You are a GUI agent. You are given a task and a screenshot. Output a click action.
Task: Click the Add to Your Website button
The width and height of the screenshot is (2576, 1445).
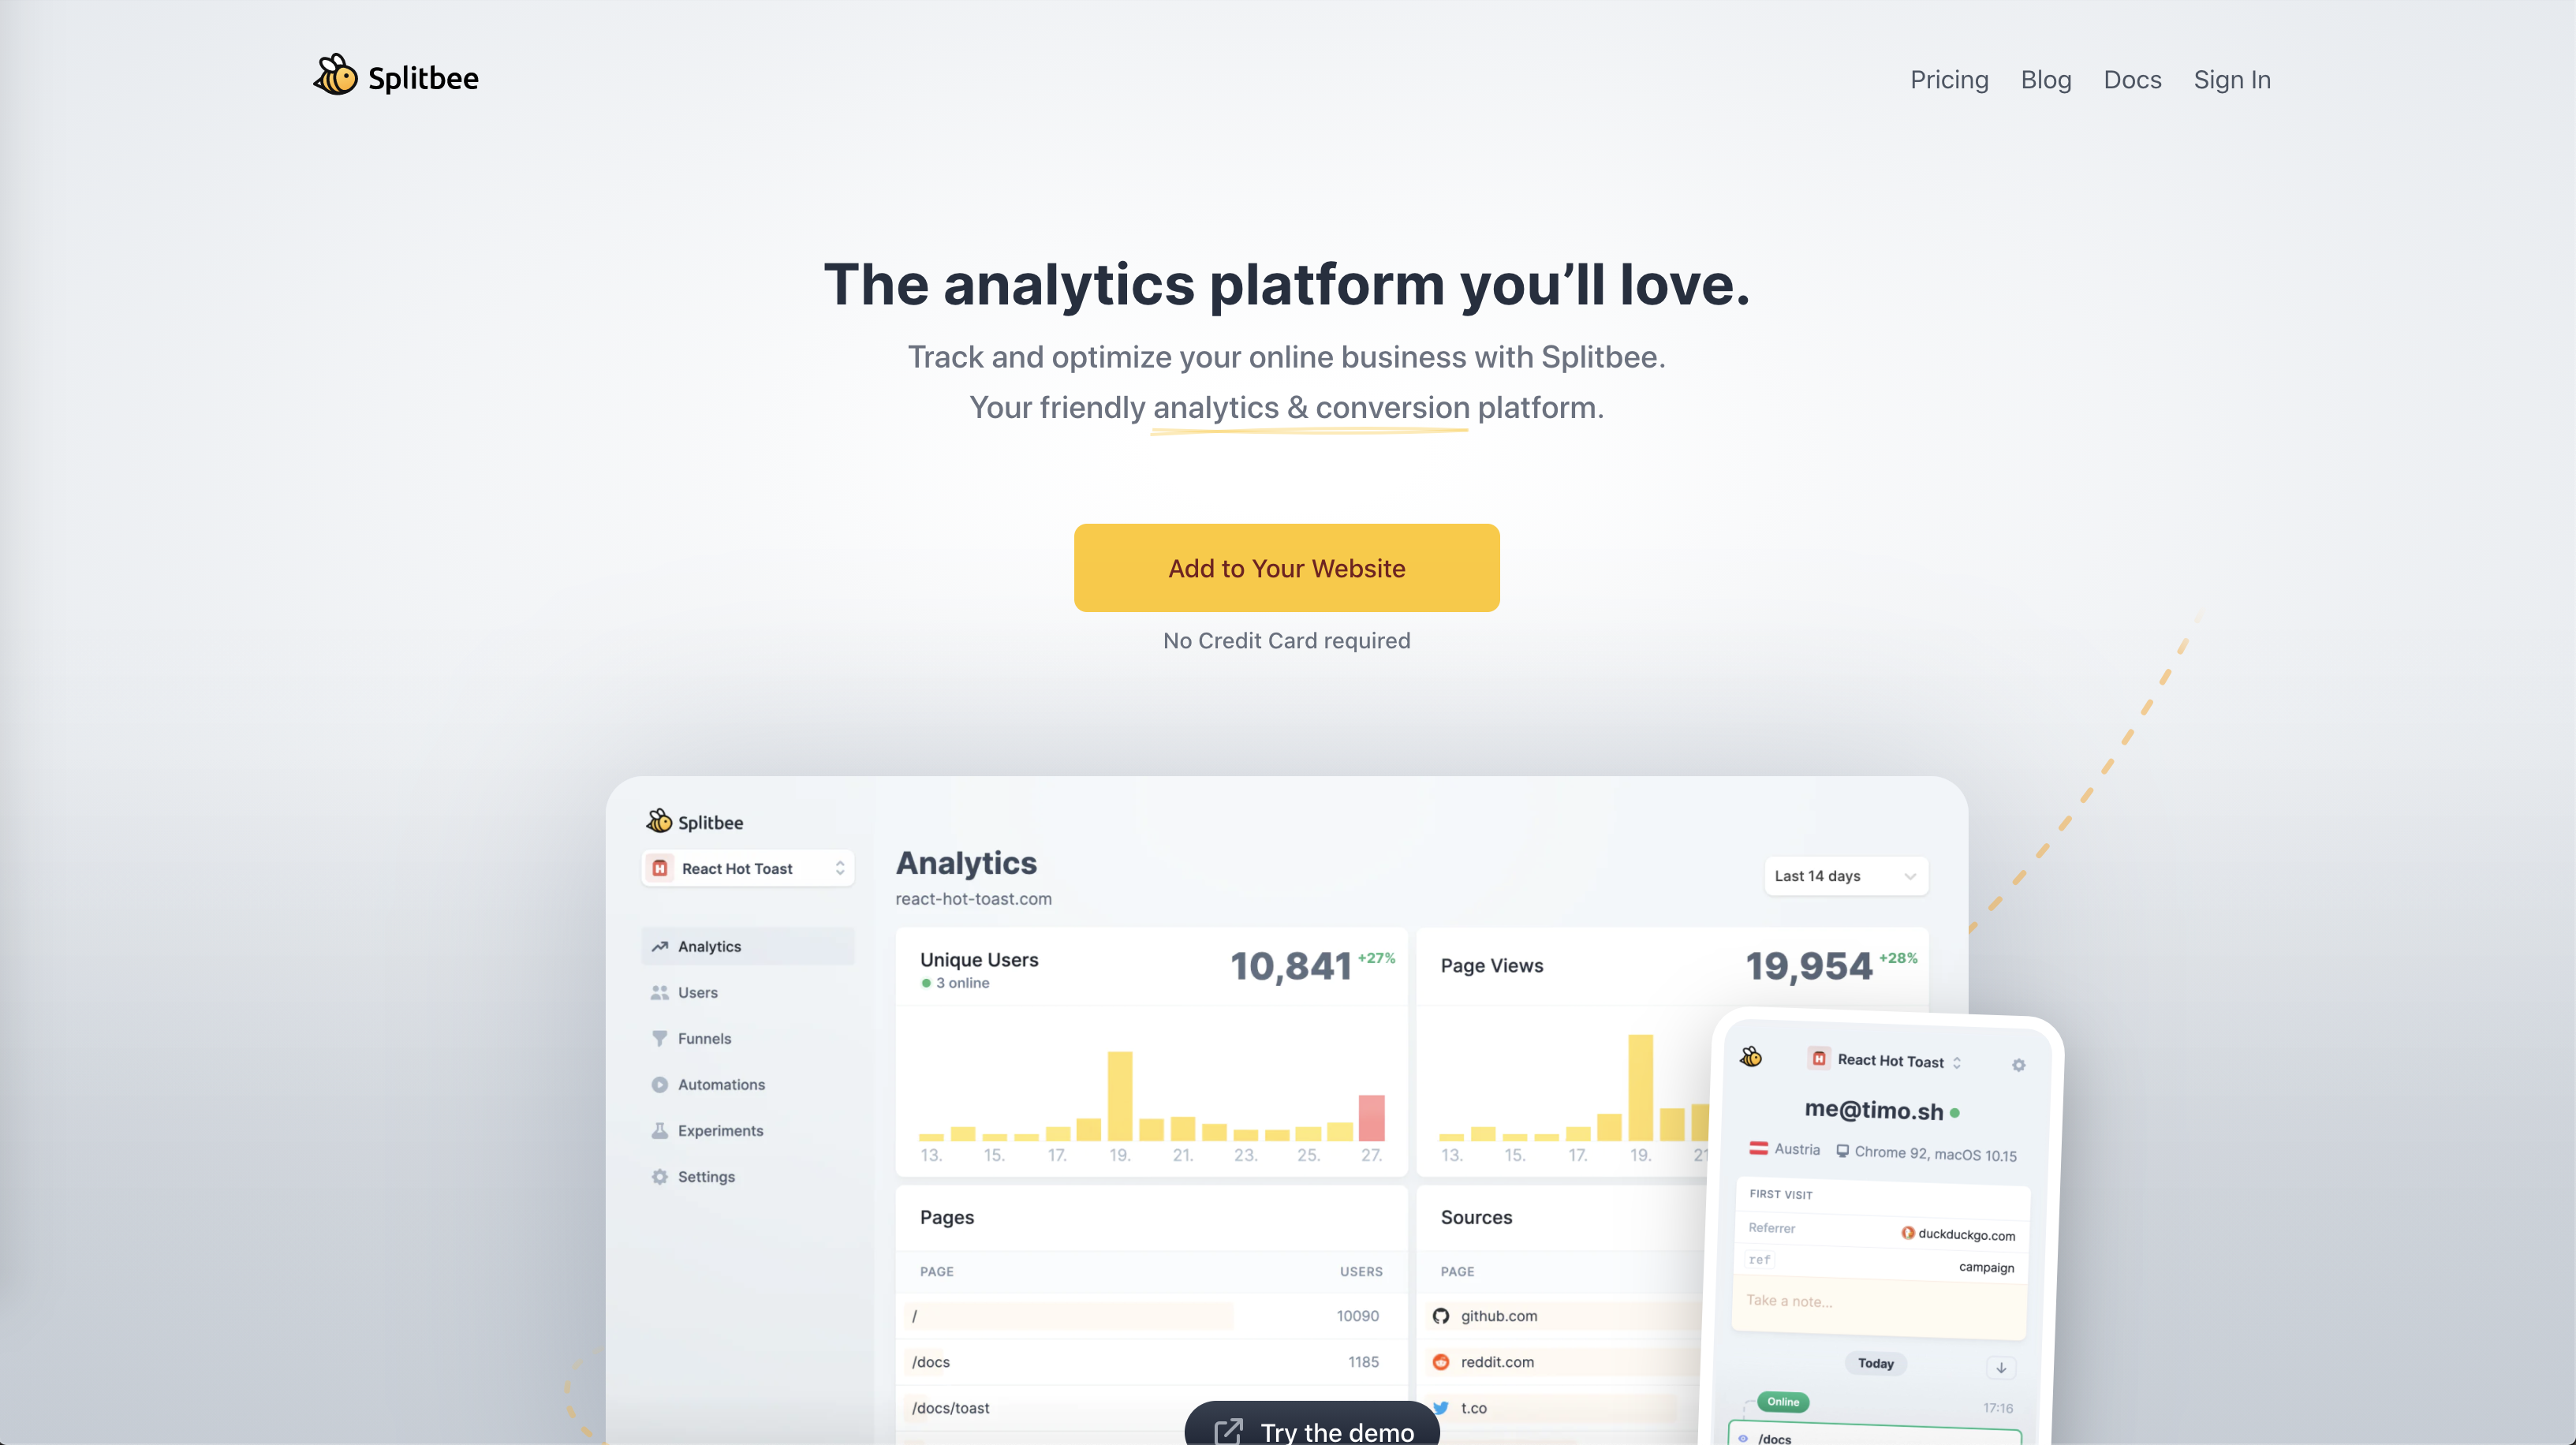(x=1286, y=568)
